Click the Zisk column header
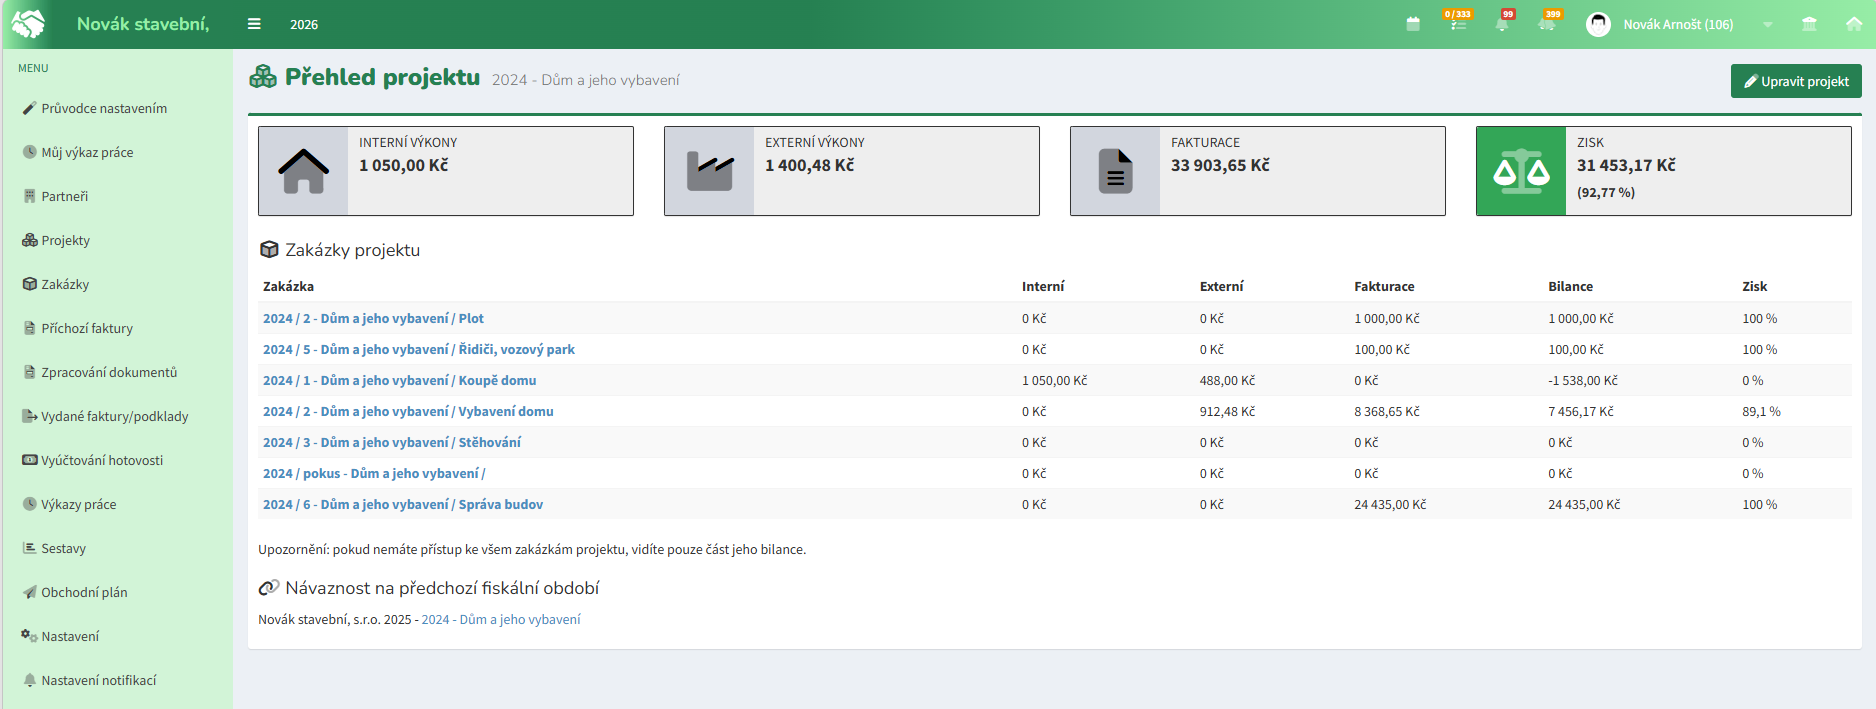1876x709 pixels. pyautogui.click(x=1755, y=287)
